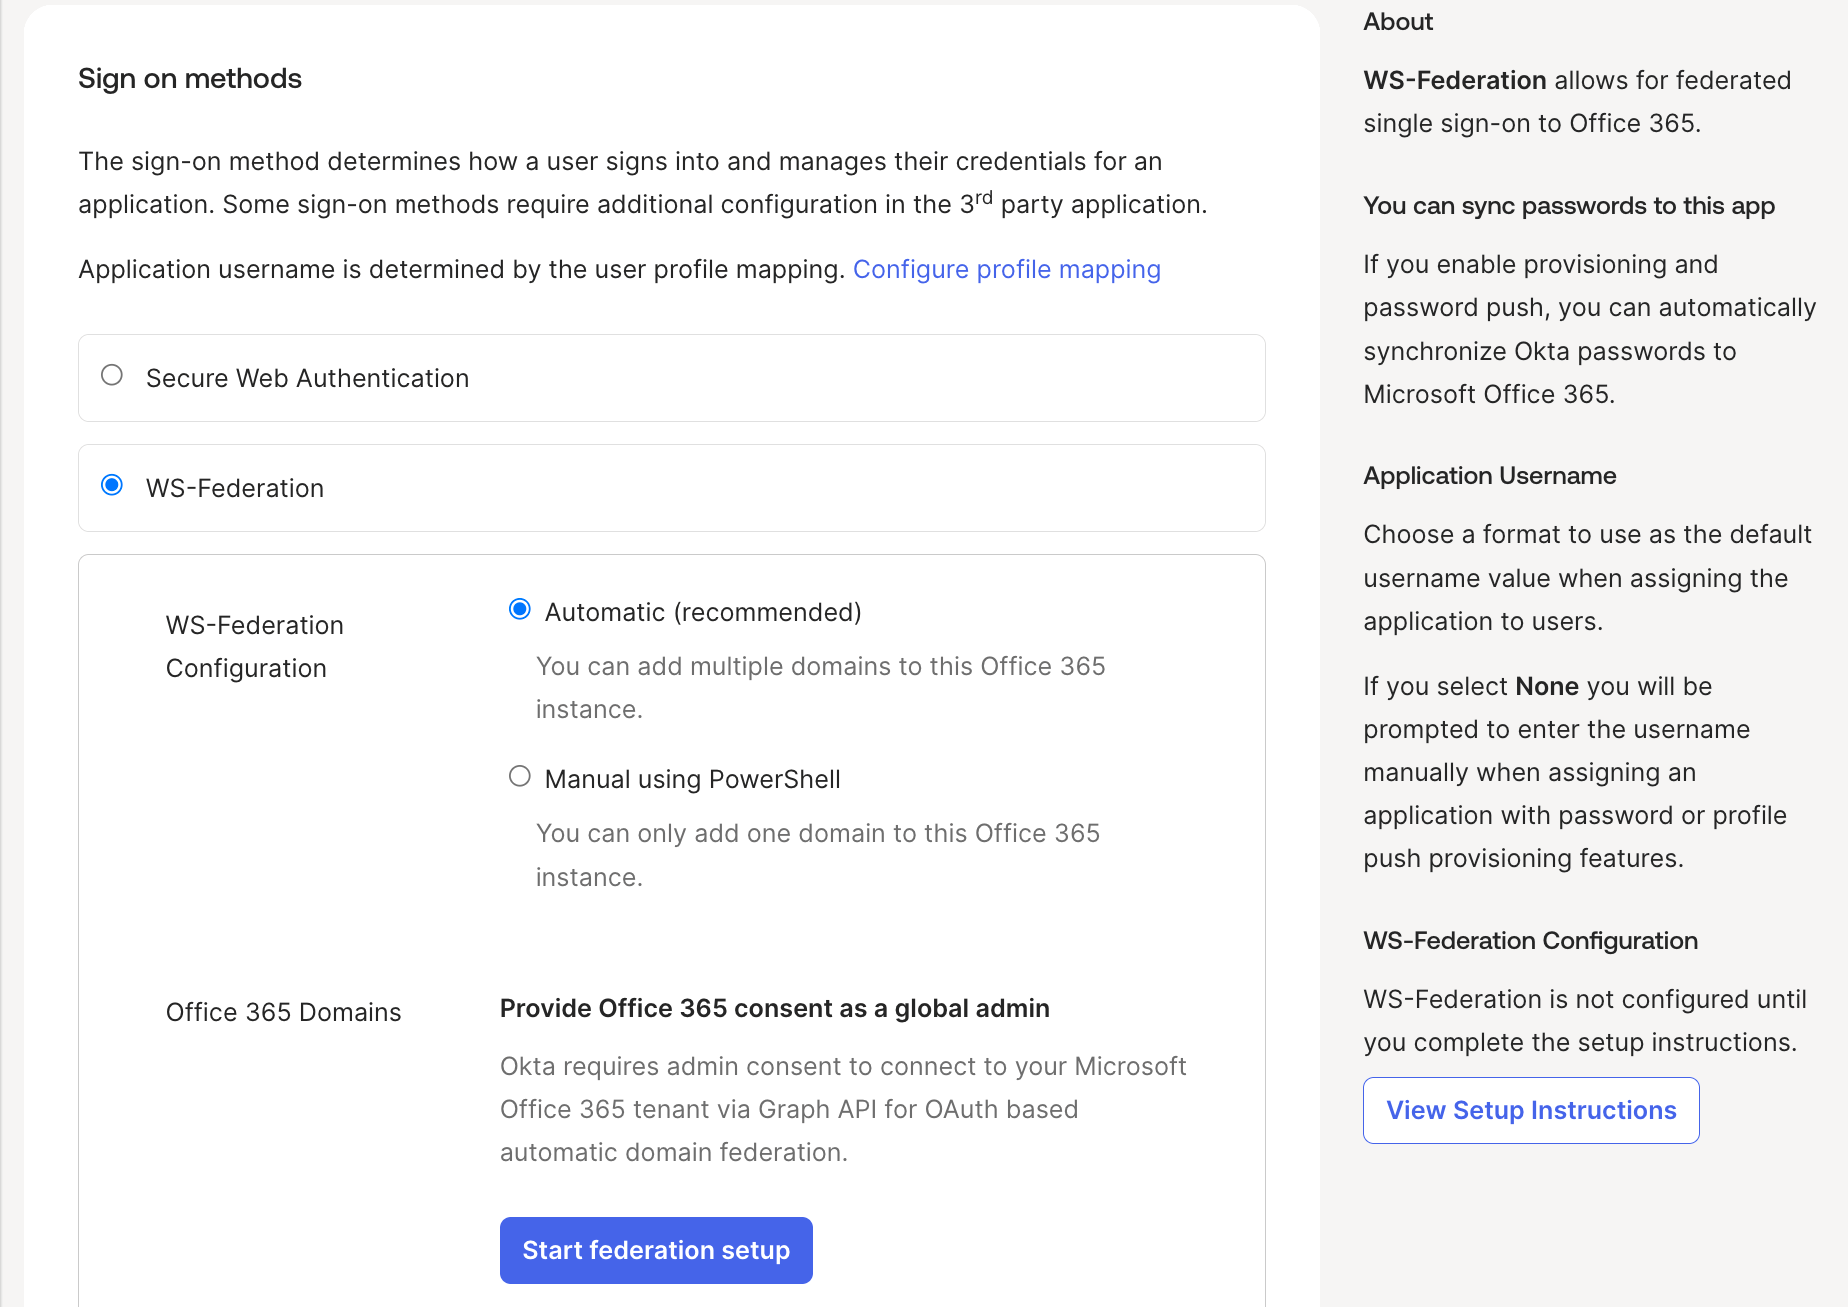The image size is (1848, 1307).
Task: Click the WS-Federation sign-on method label text
Action: click(x=235, y=489)
